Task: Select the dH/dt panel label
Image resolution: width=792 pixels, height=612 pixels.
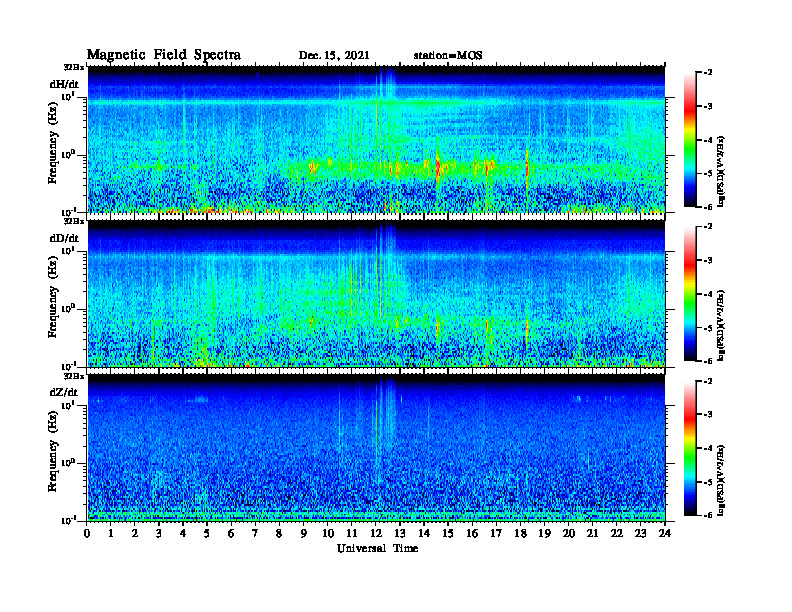Action: point(64,84)
